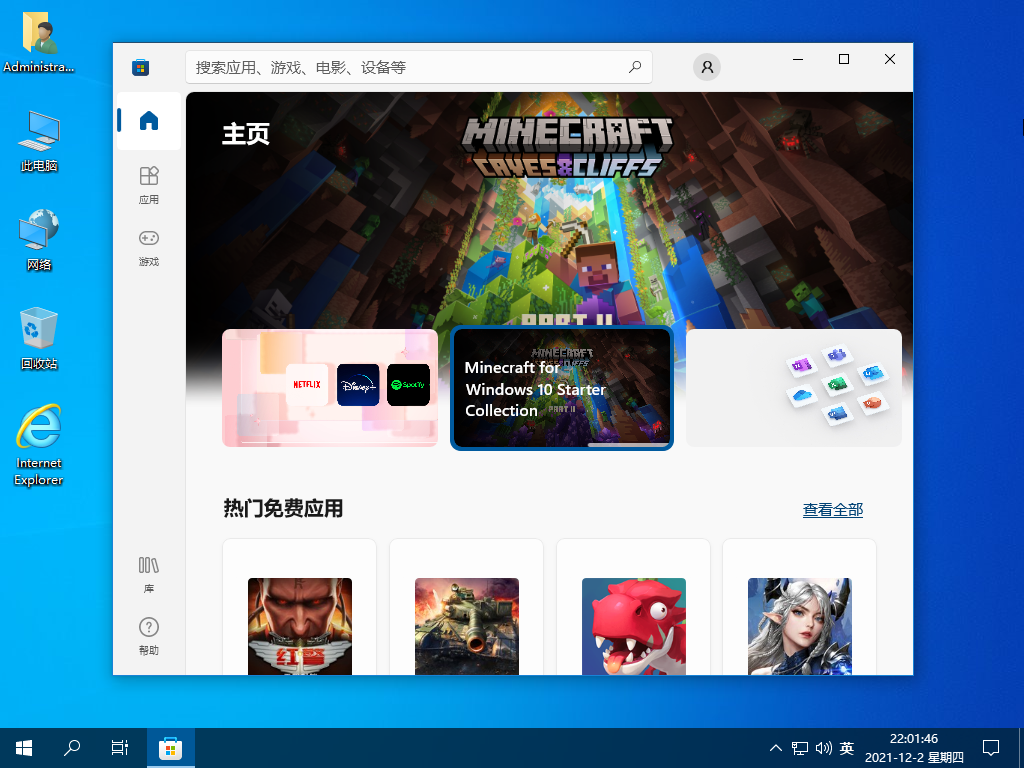The width and height of the screenshot is (1024, 768).
Task: Click the 查看全部 link
Action: pyautogui.click(x=833, y=510)
